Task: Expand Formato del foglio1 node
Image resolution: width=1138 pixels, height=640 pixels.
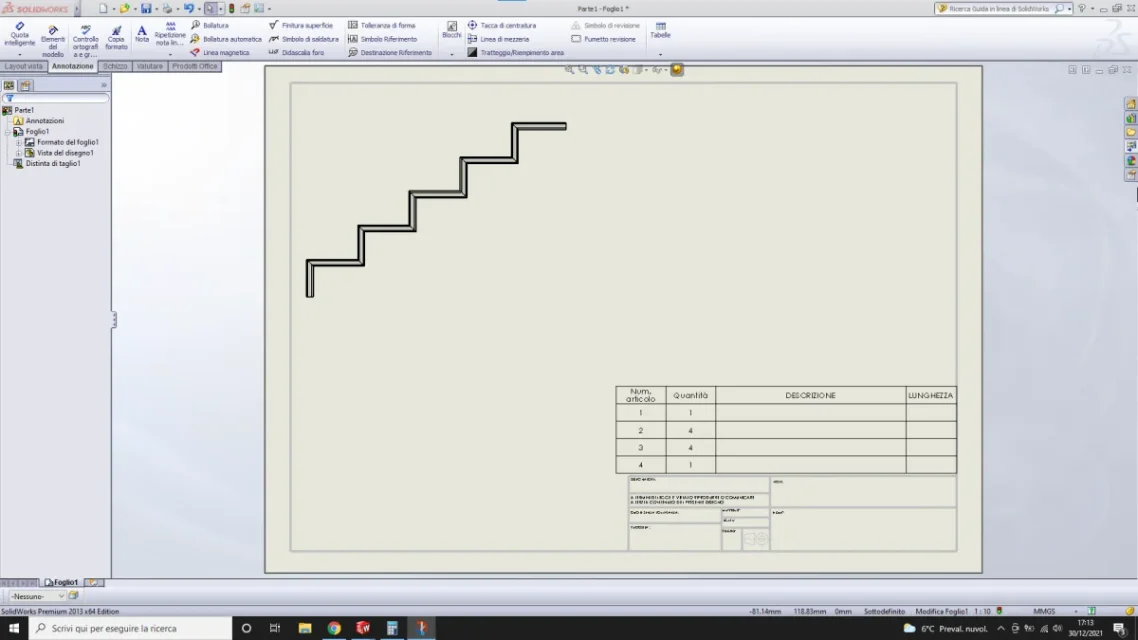Action: click(19, 143)
